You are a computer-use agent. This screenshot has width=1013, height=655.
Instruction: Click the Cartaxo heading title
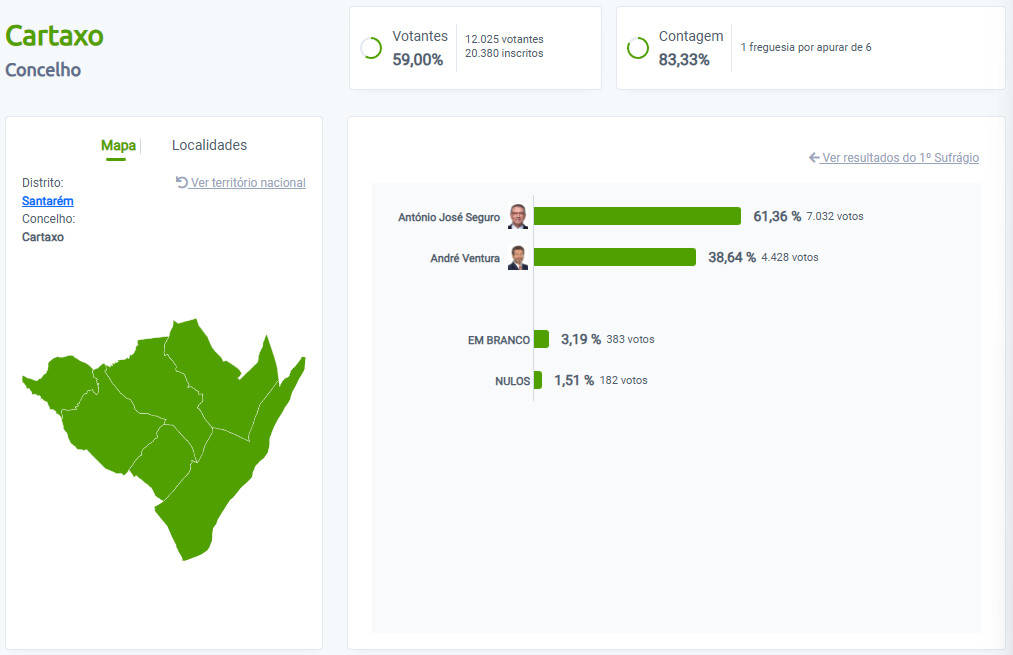[54, 36]
